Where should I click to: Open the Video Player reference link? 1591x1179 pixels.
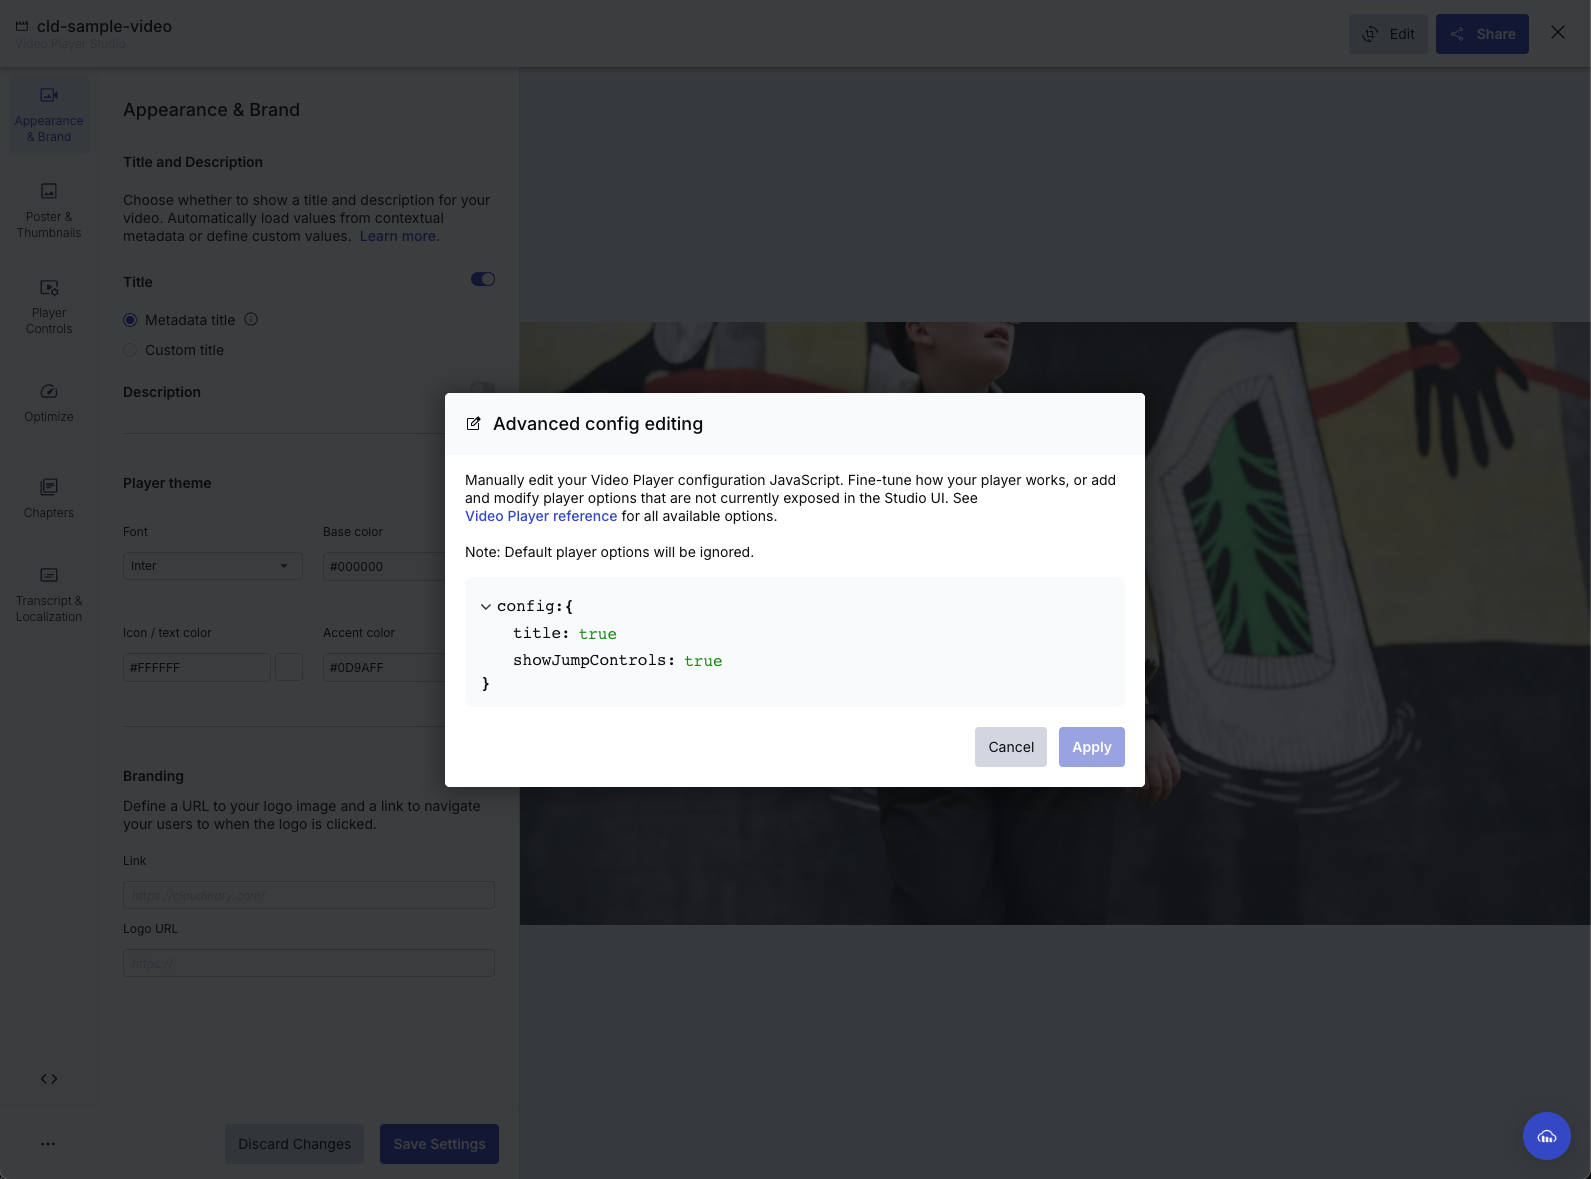(x=541, y=516)
